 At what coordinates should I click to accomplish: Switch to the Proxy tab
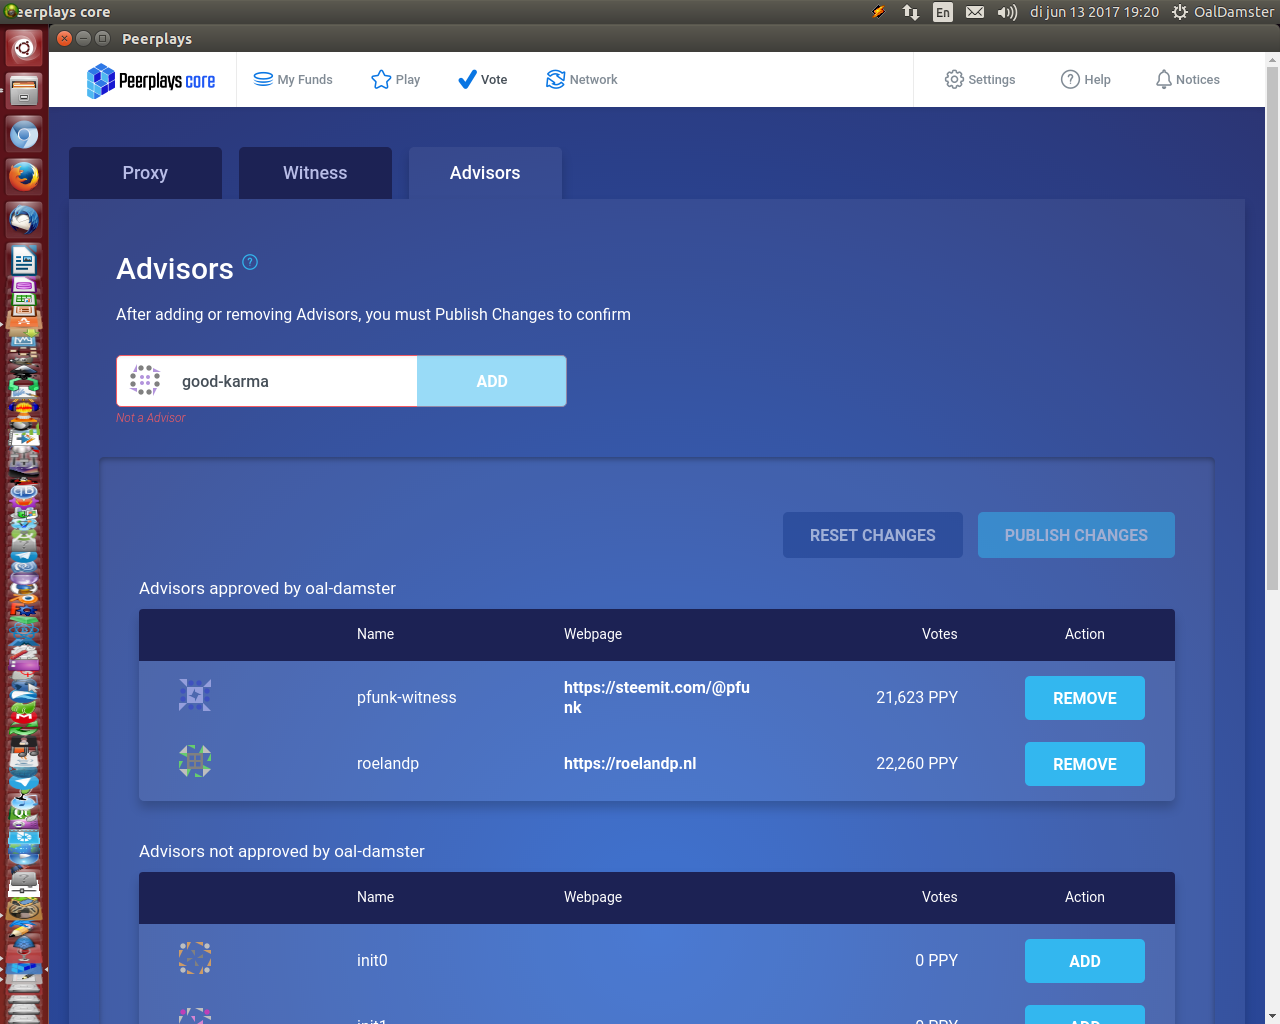tap(145, 173)
